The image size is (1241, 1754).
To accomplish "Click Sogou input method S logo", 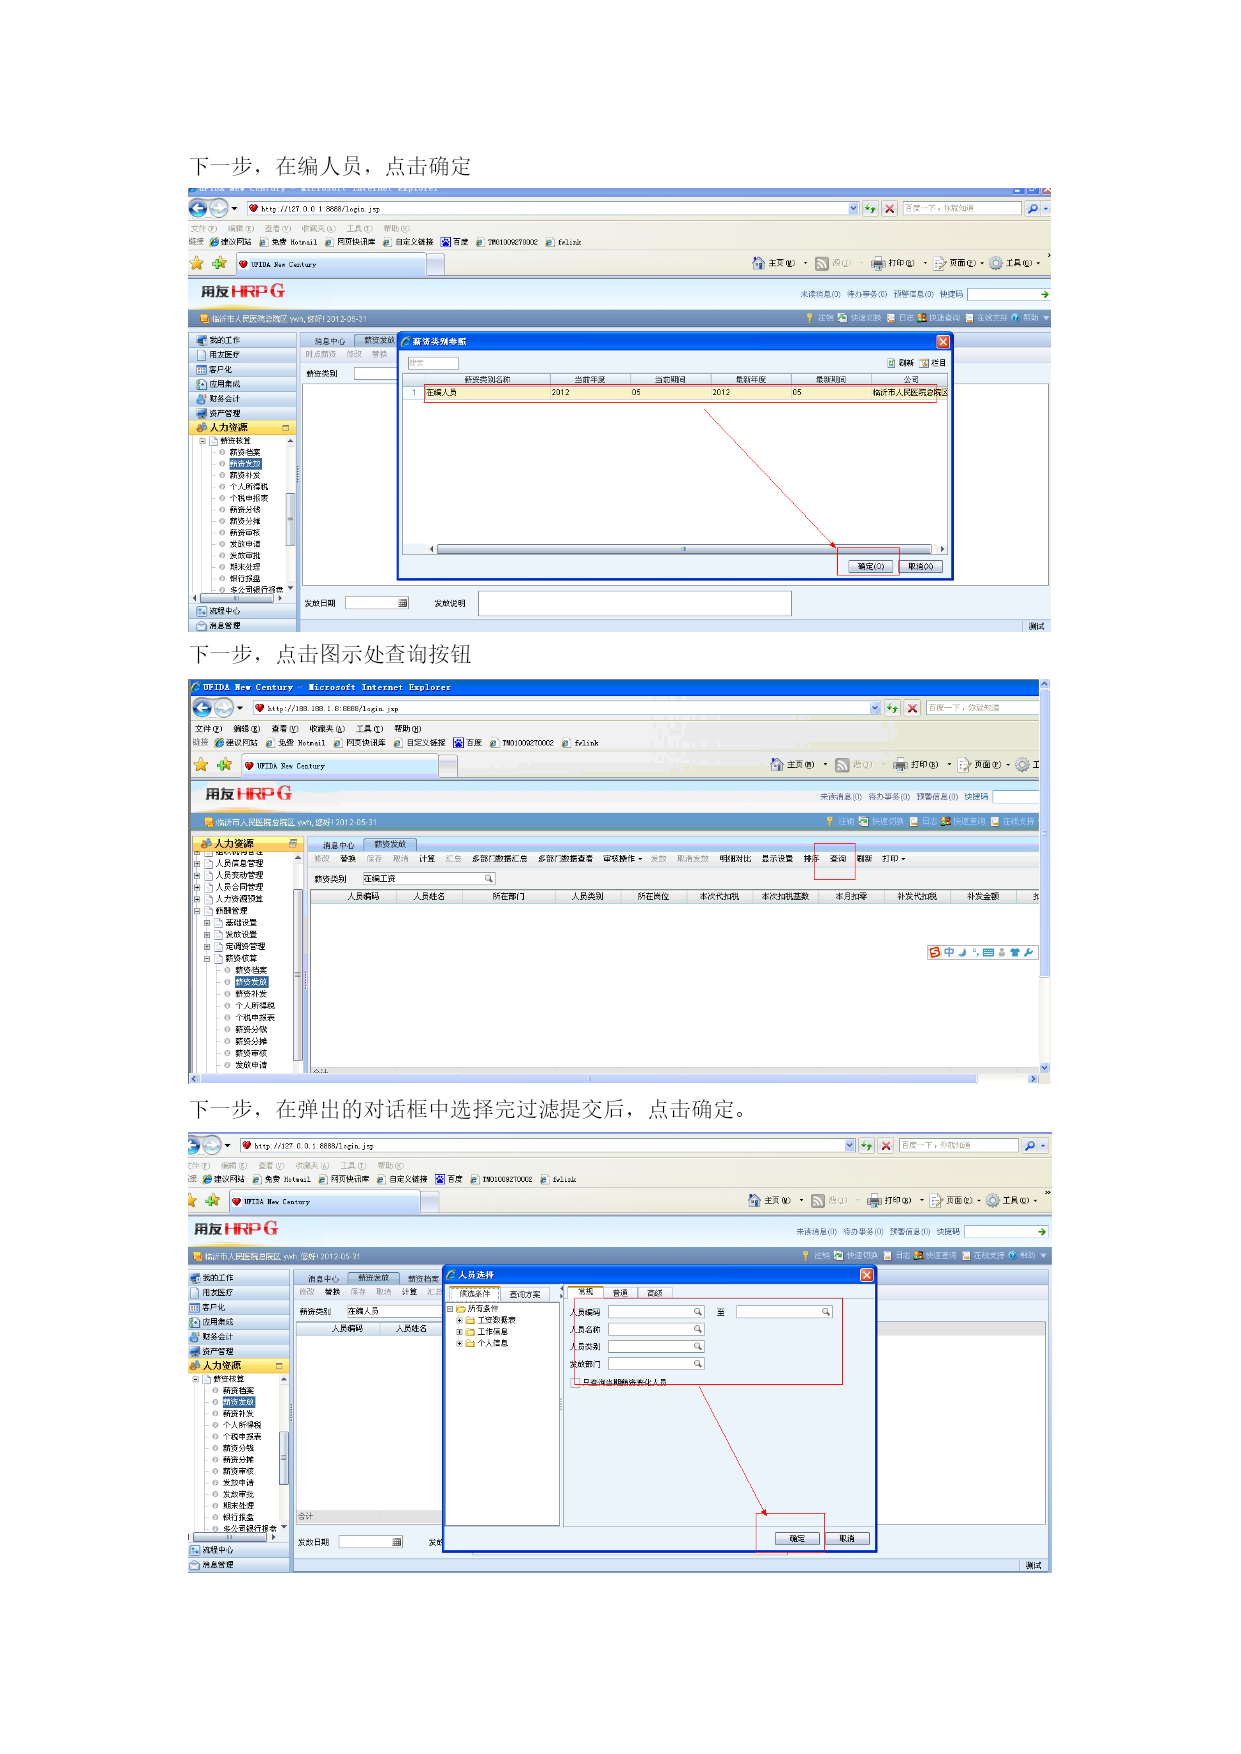I will pyautogui.click(x=935, y=952).
